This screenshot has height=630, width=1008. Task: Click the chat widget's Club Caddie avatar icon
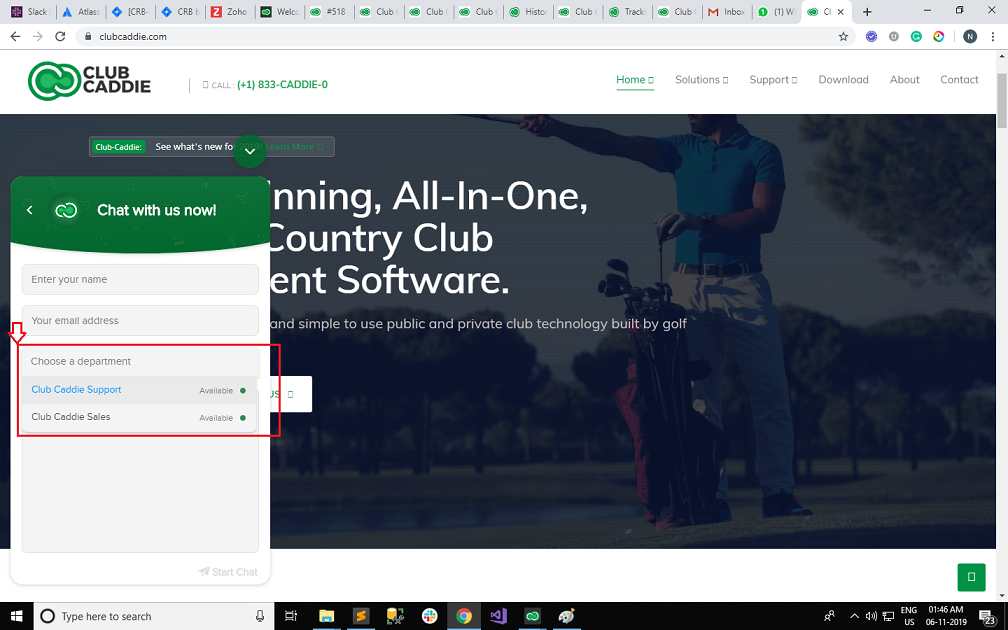coord(66,210)
